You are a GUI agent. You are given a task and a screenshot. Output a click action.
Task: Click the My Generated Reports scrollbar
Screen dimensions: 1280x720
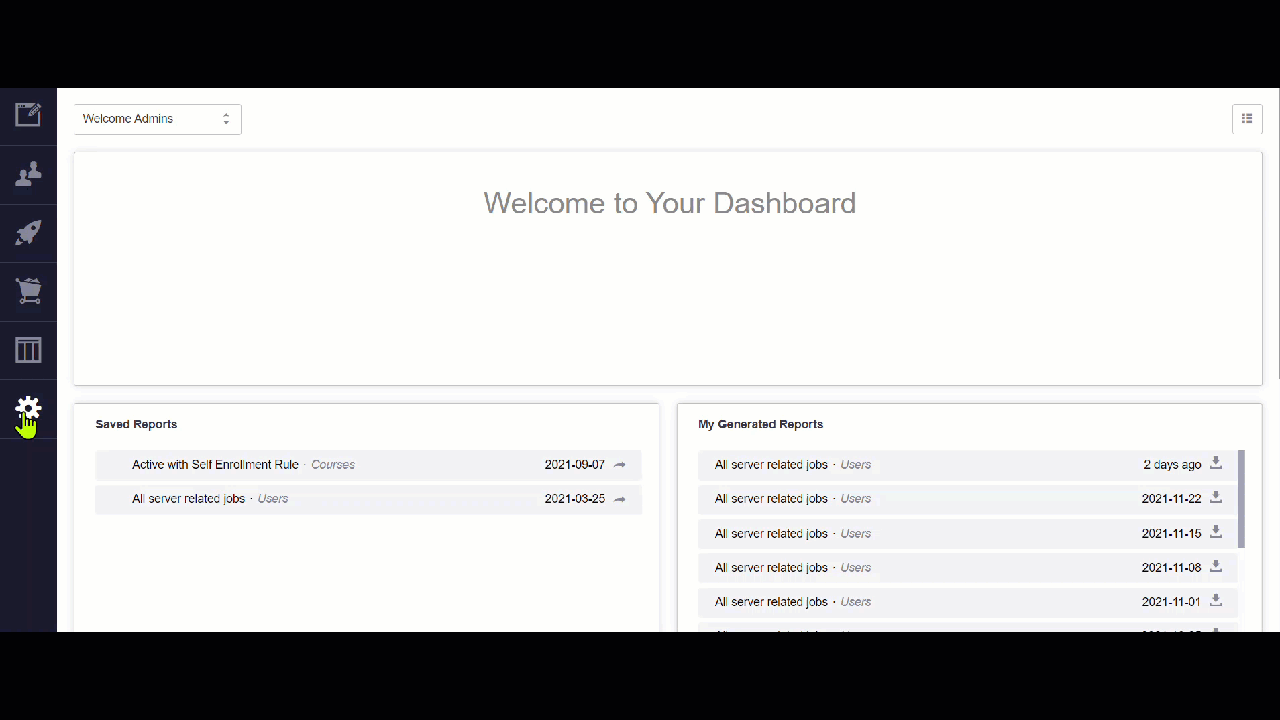pos(1241,499)
